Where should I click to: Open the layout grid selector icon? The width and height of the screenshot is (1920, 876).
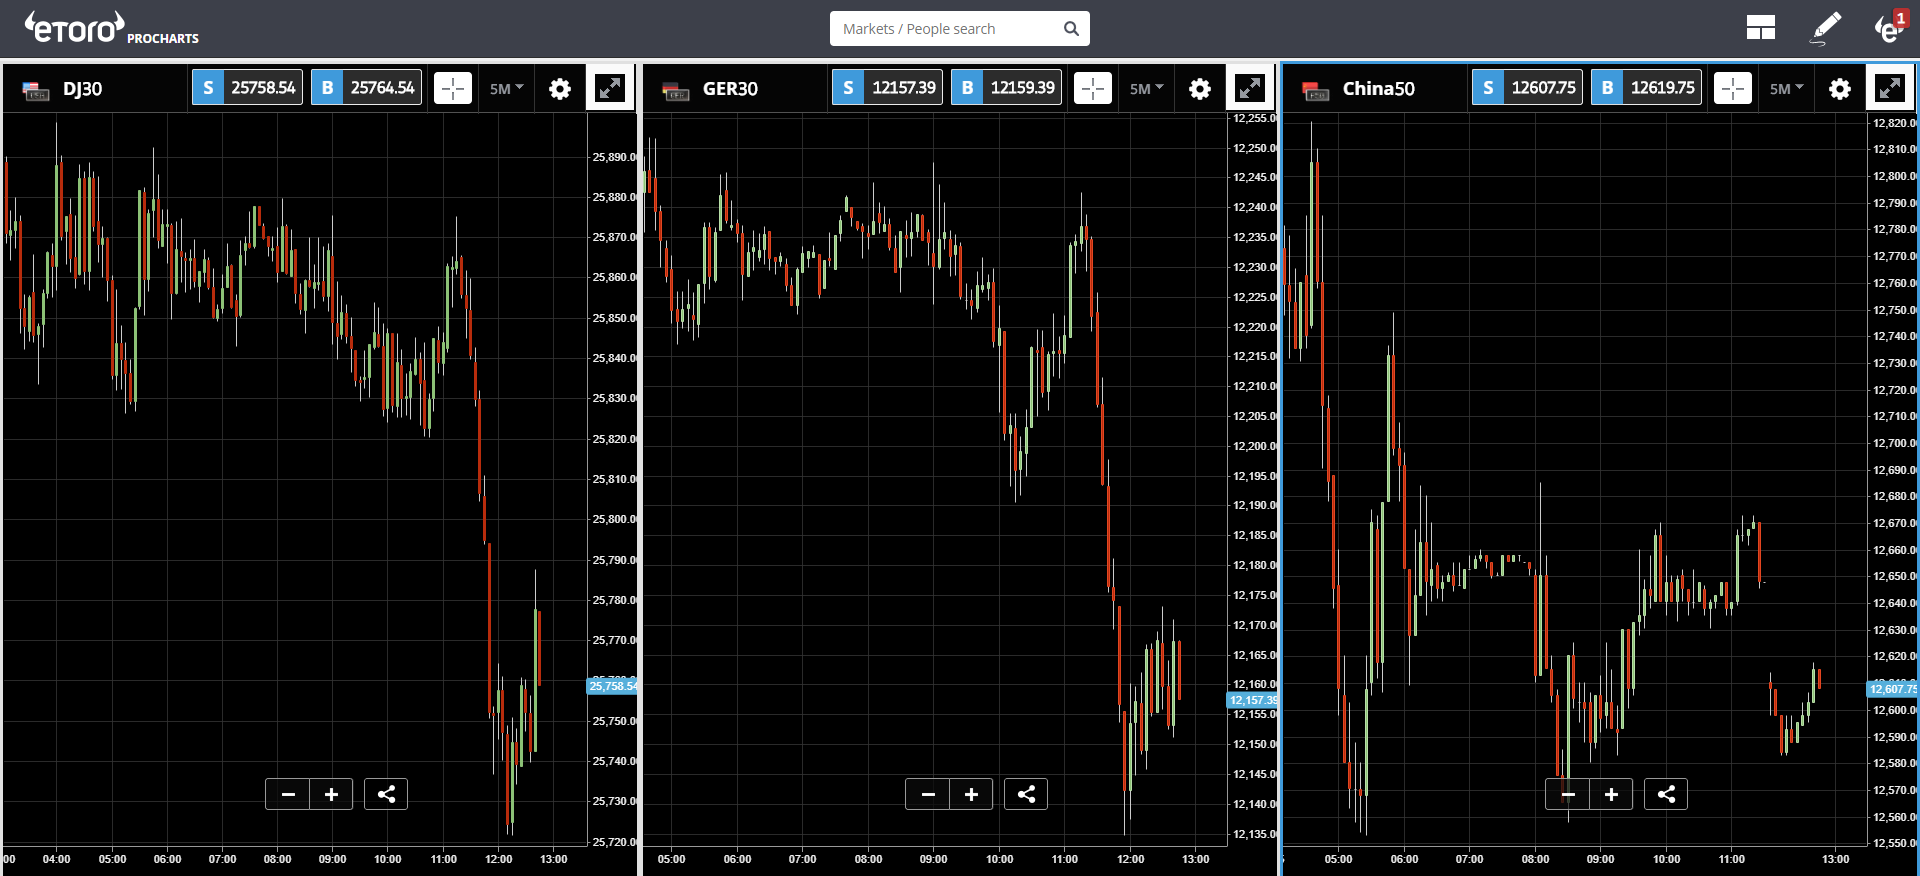click(1760, 28)
